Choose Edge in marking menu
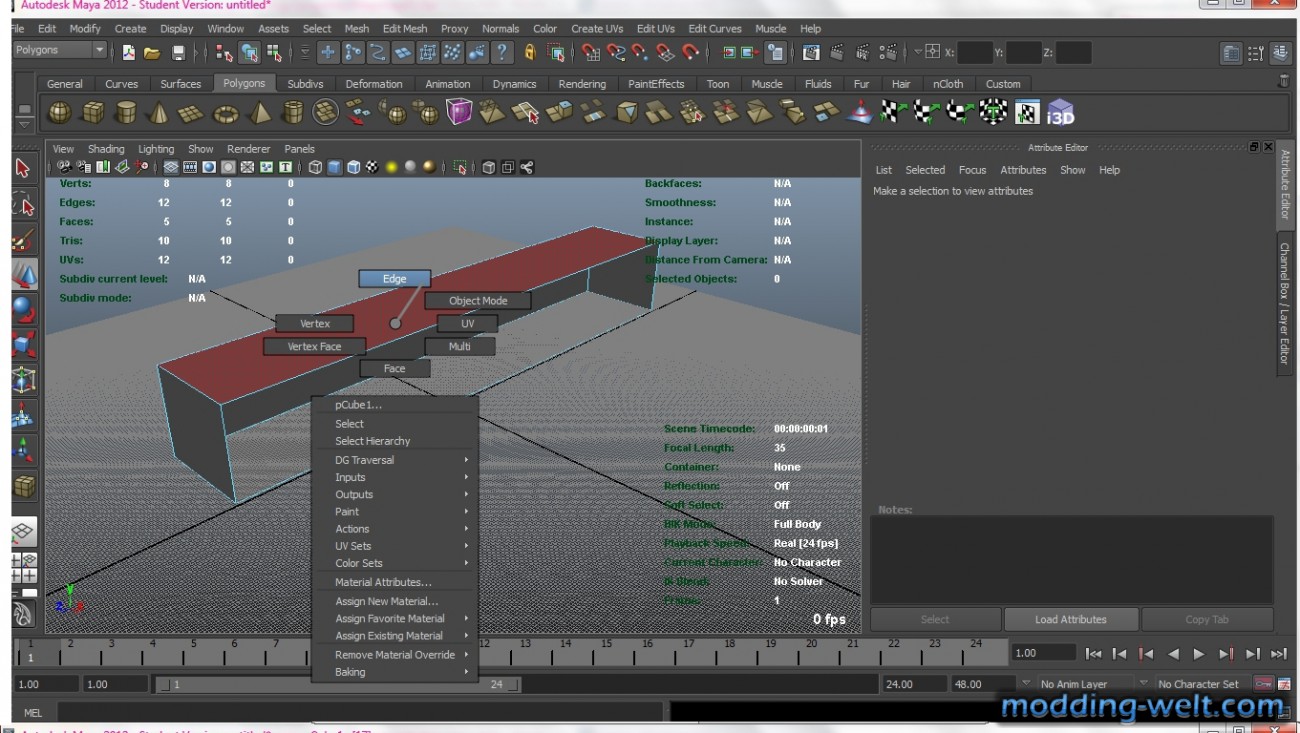 (395, 279)
